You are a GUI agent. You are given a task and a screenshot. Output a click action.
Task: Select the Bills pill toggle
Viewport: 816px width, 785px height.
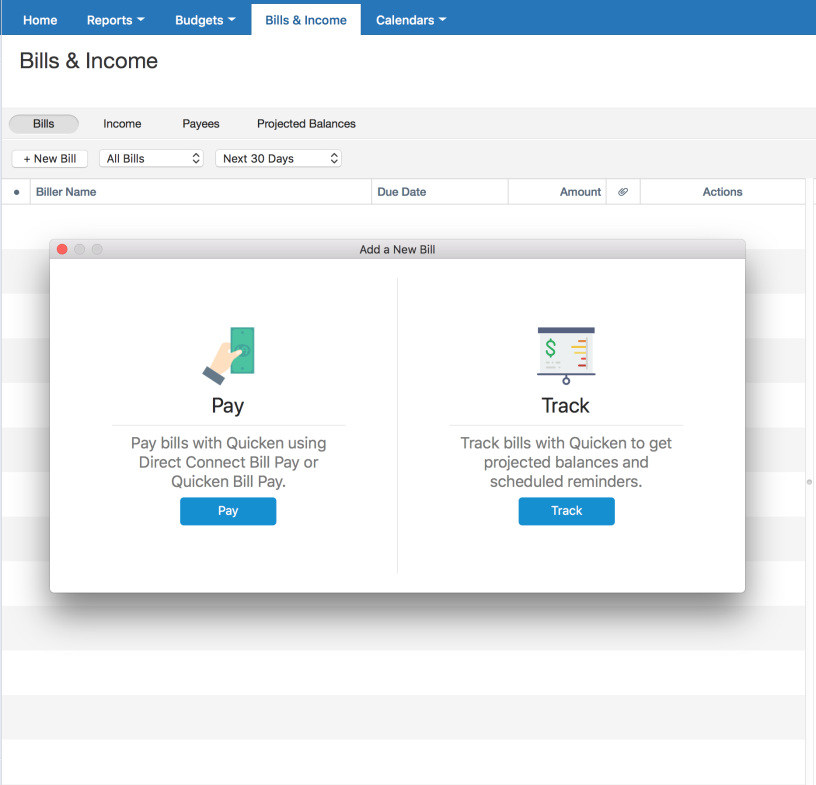click(x=44, y=124)
